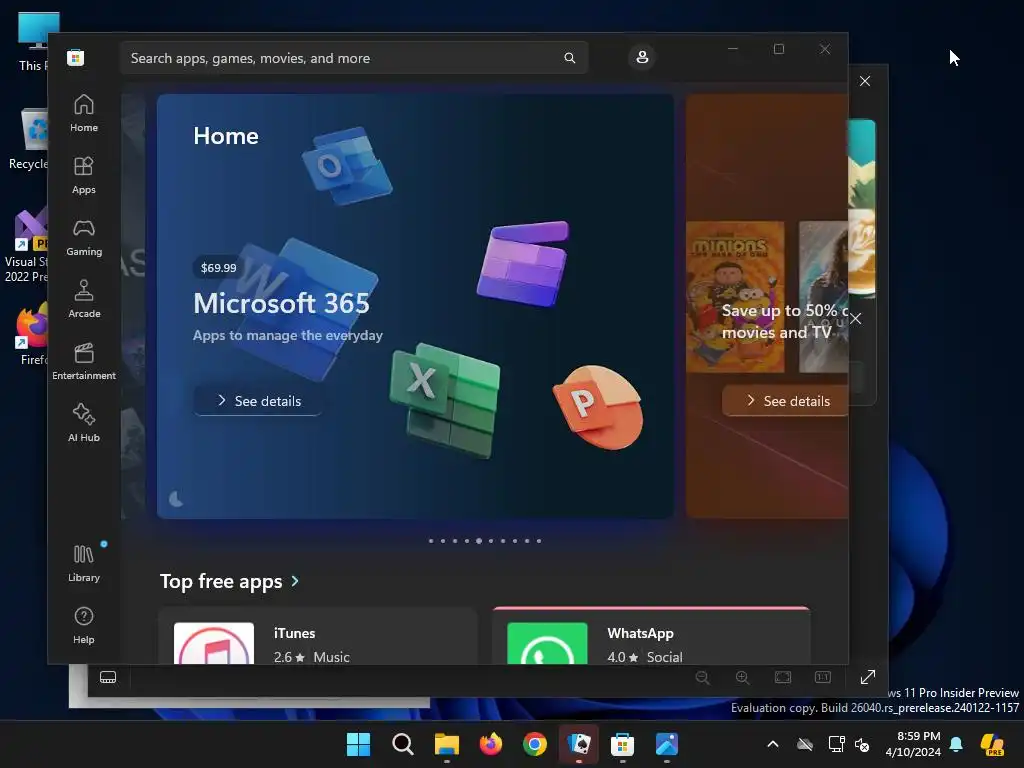Click the Microsoft Store logo icon
This screenshot has width=1024, height=768.
click(76, 58)
